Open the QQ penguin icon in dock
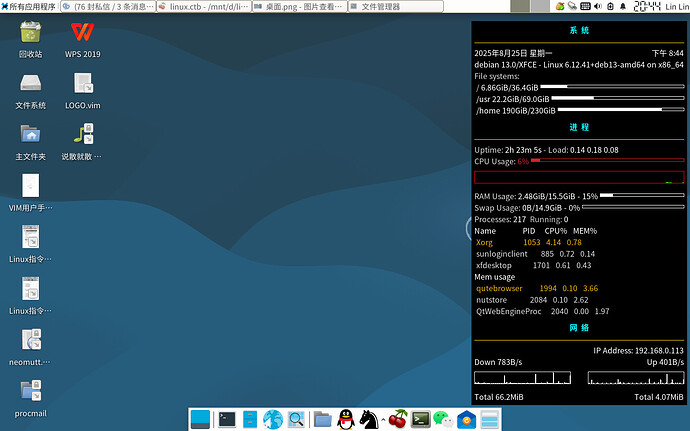 pyautogui.click(x=346, y=420)
